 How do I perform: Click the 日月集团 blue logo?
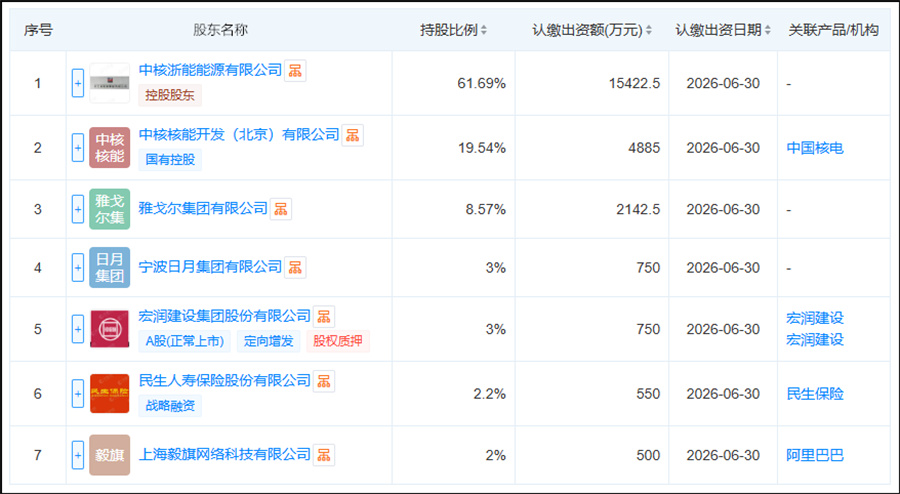pos(110,267)
